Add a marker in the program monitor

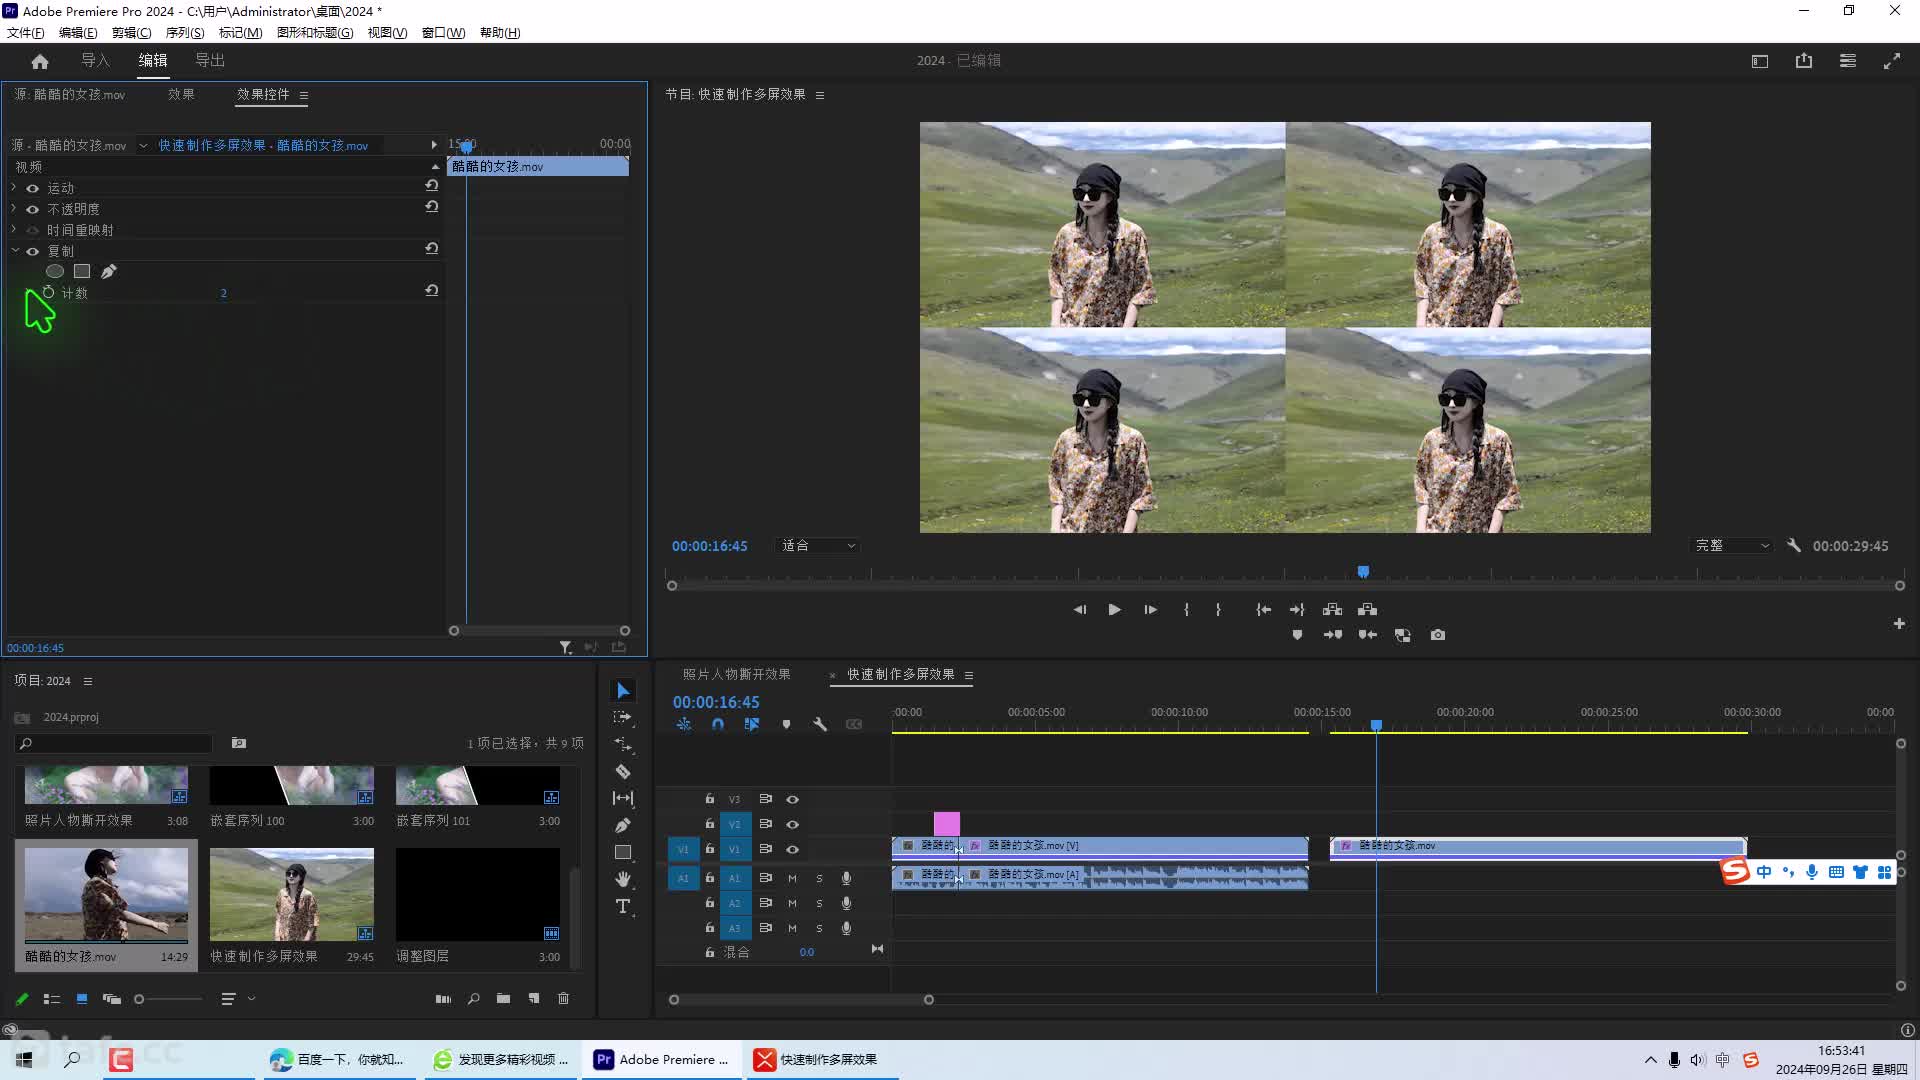[x=1297, y=635]
